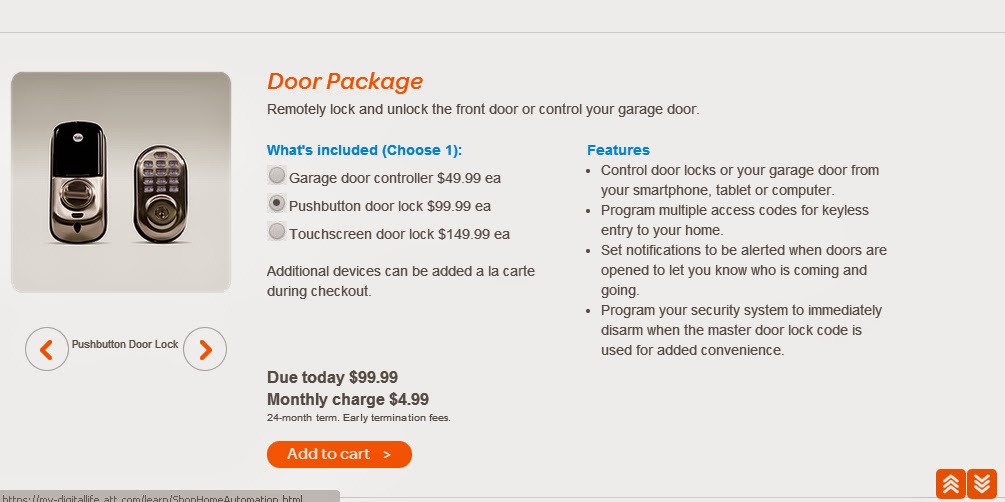Click the Door Package heading
The height and width of the screenshot is (502, 1005).
click(x=345, y=82)
